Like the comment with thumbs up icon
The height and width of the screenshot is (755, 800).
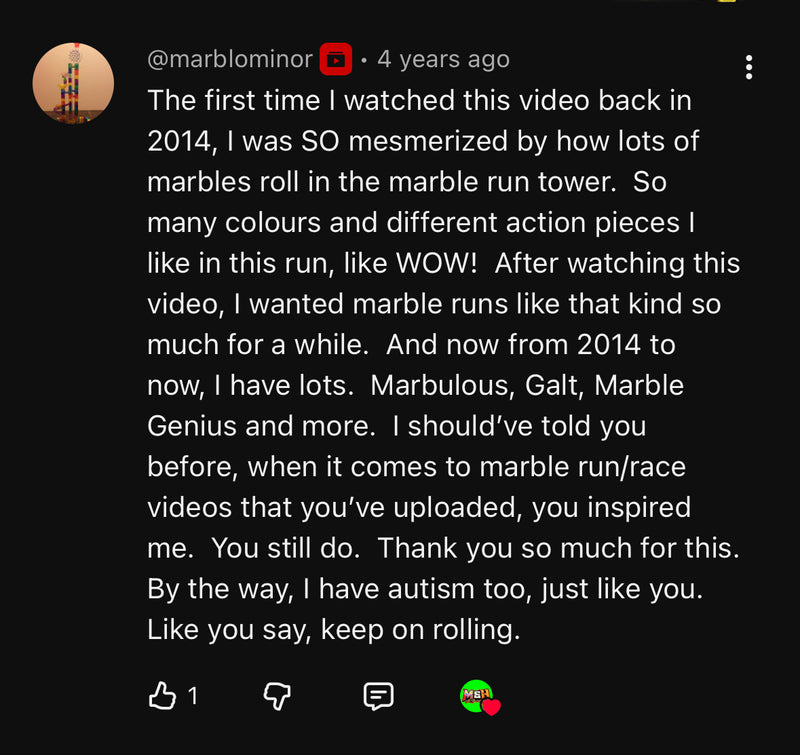pyautogui.click(x=162, y=695)
